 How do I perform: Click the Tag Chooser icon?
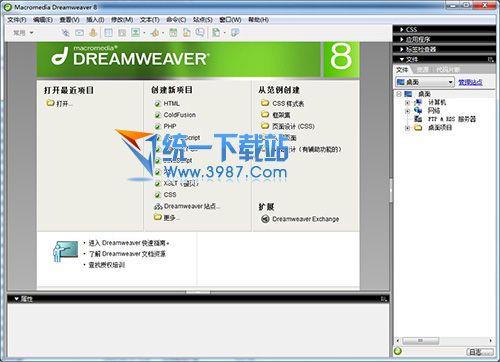(x=235, y=33)
